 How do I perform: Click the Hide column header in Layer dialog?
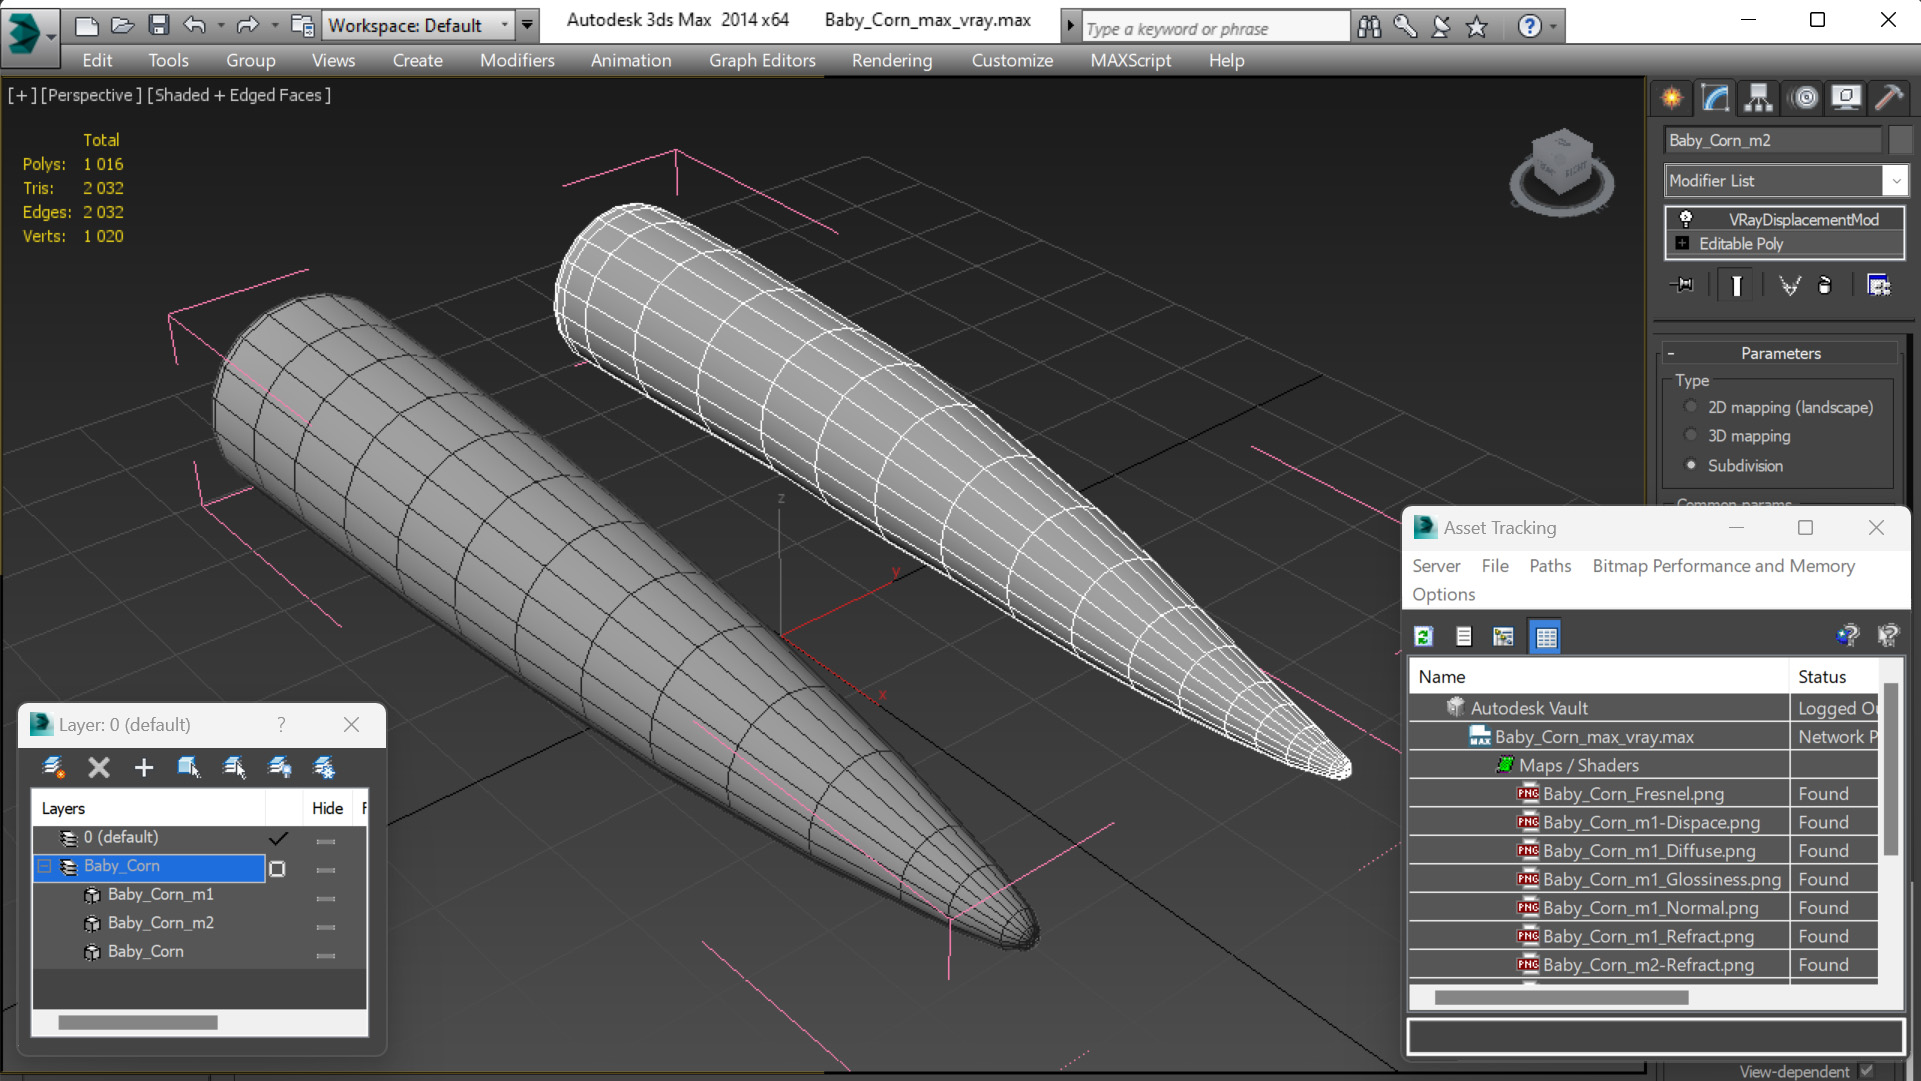(327, 808)
